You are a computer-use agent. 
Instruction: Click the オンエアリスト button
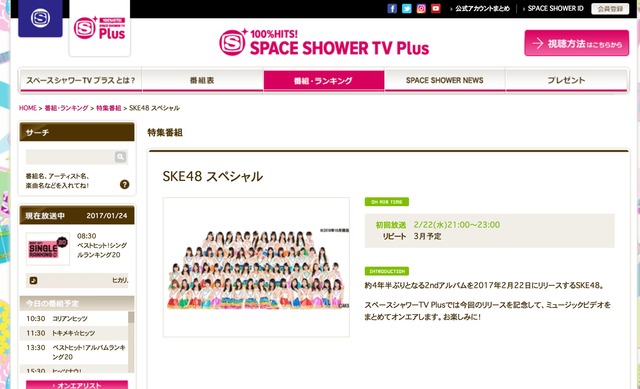77,385
